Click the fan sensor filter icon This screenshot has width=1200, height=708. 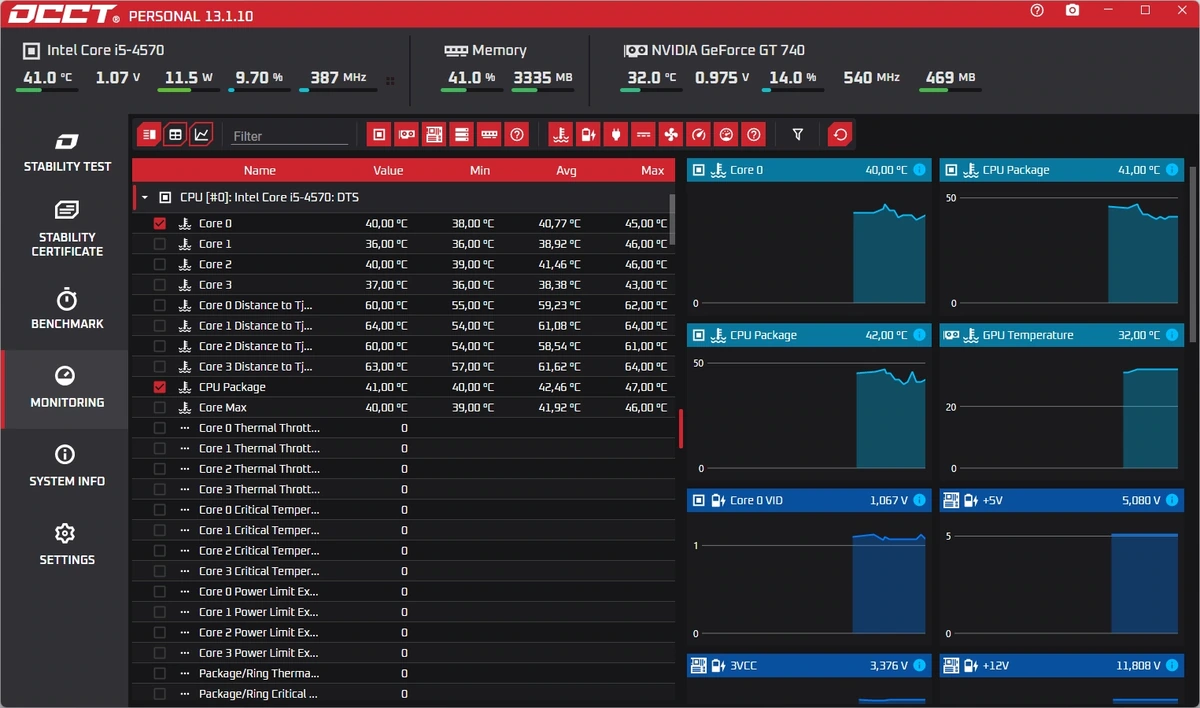671,134
